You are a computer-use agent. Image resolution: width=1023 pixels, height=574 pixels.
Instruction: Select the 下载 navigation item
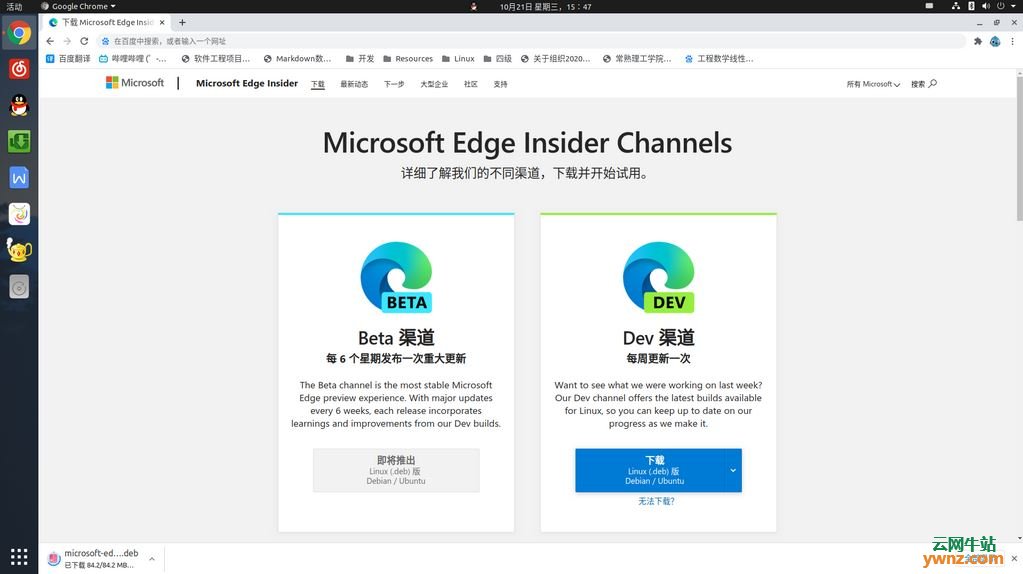(318, 84)
